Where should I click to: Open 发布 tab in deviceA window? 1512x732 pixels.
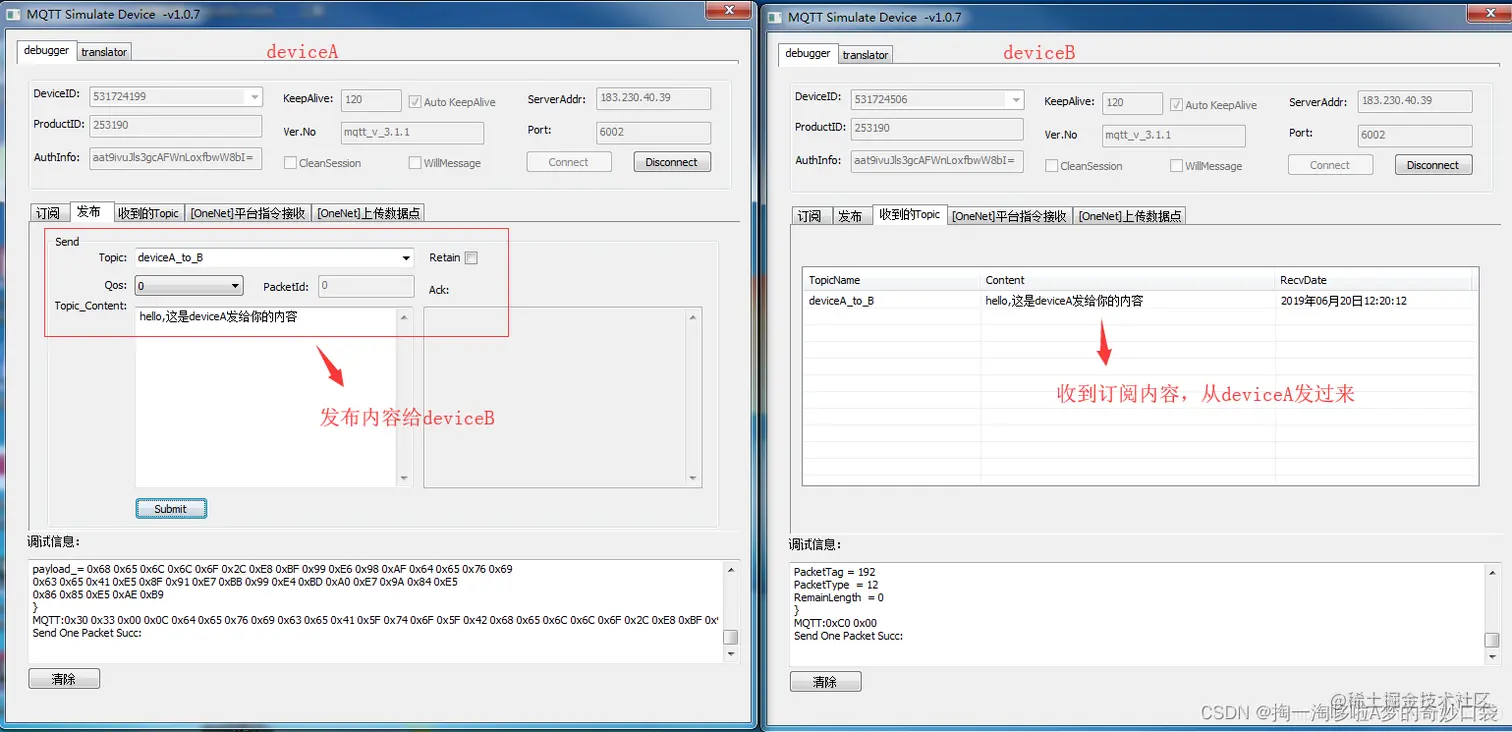tap(89, 211)
